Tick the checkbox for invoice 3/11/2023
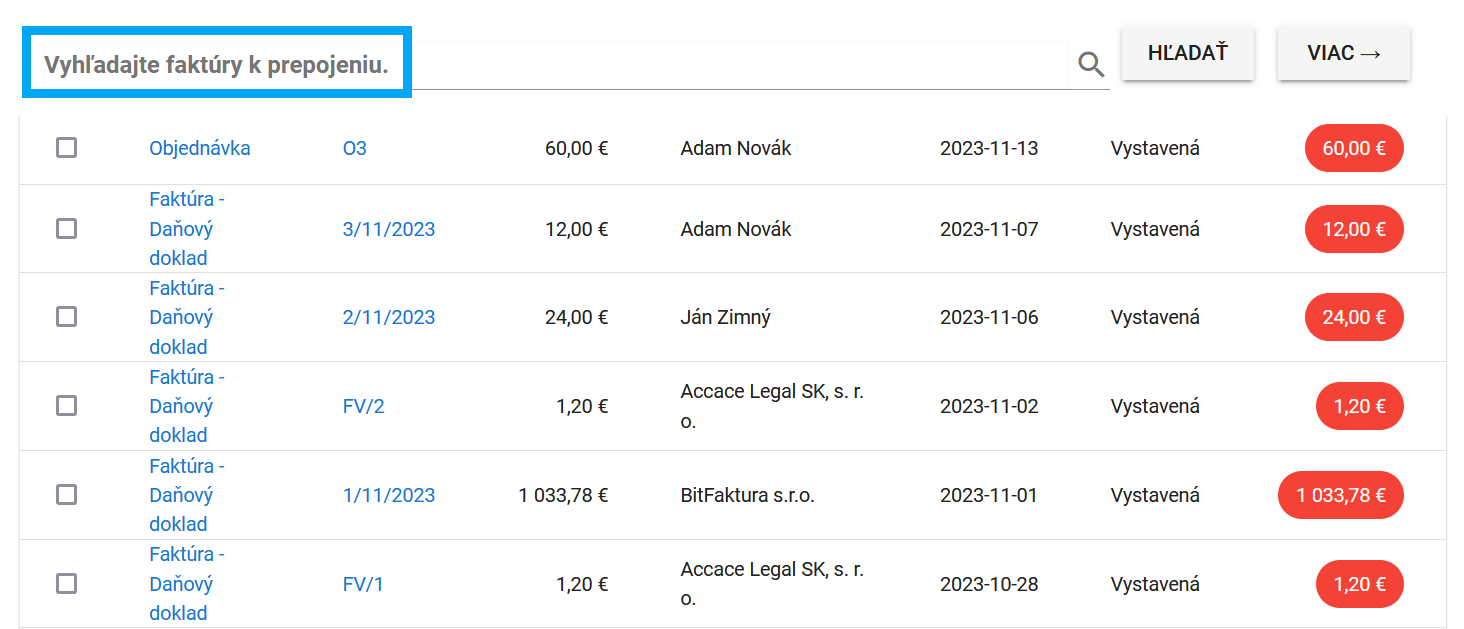Viewport: 1464px width, 629px height. pyautogui.click(x=66, y=228)
